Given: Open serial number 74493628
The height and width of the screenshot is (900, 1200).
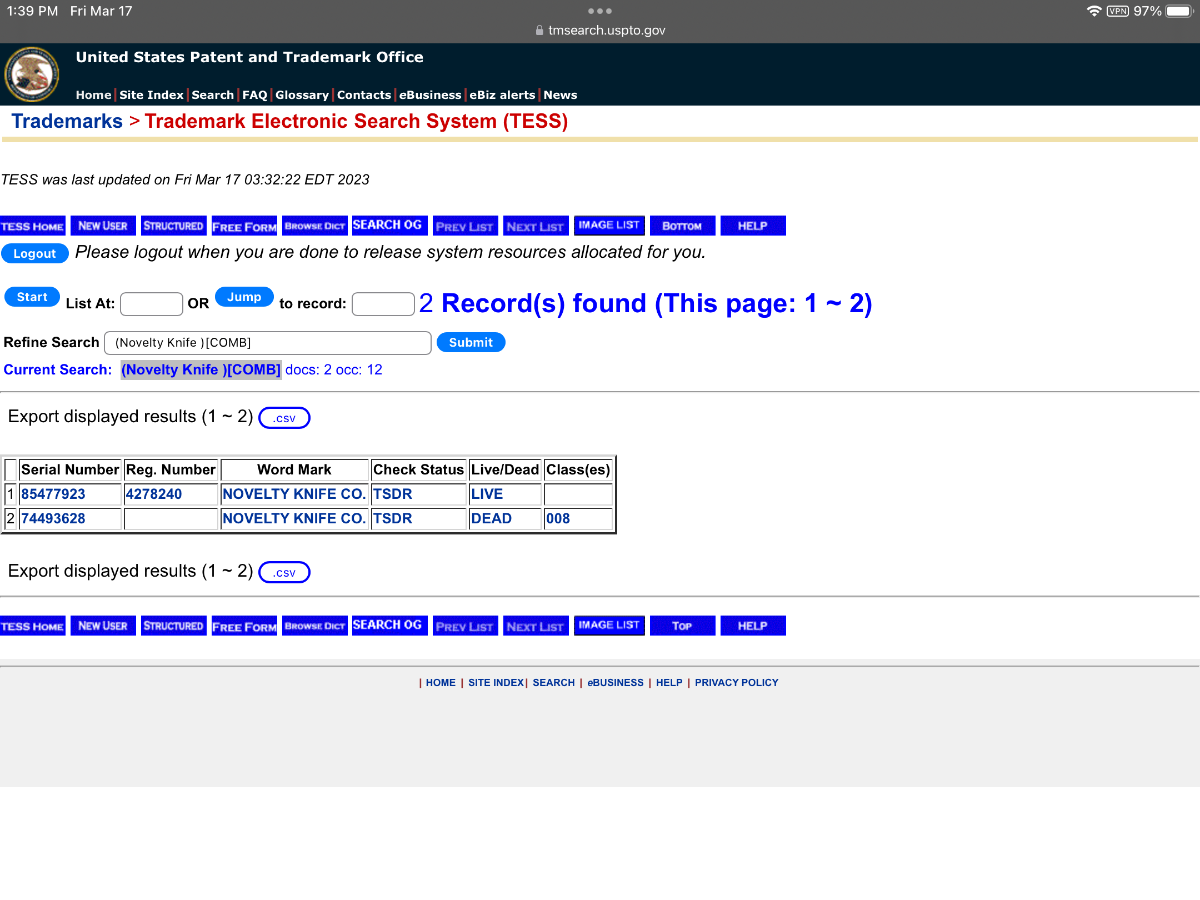Looking at the screenshot, I should (x=53, y=518).
